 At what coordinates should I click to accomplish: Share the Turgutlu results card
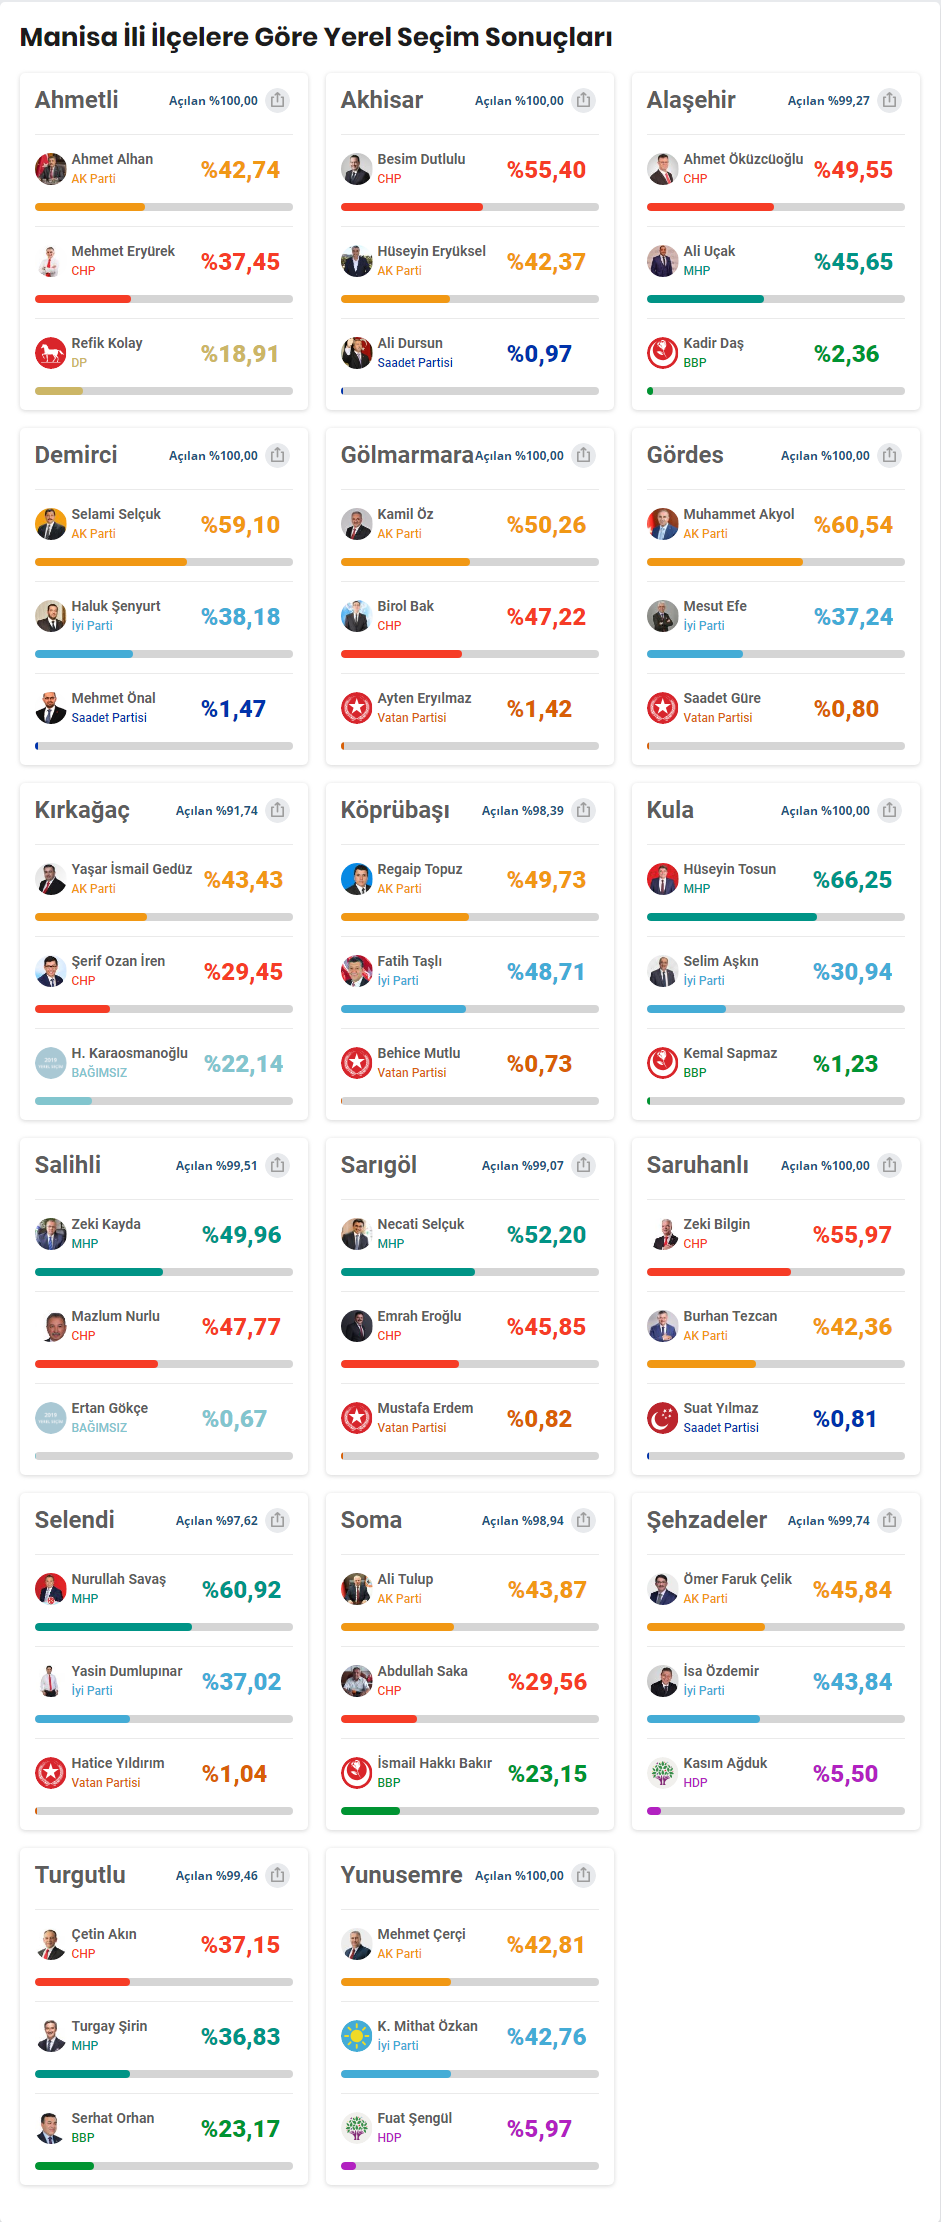tap(278, 1875)
